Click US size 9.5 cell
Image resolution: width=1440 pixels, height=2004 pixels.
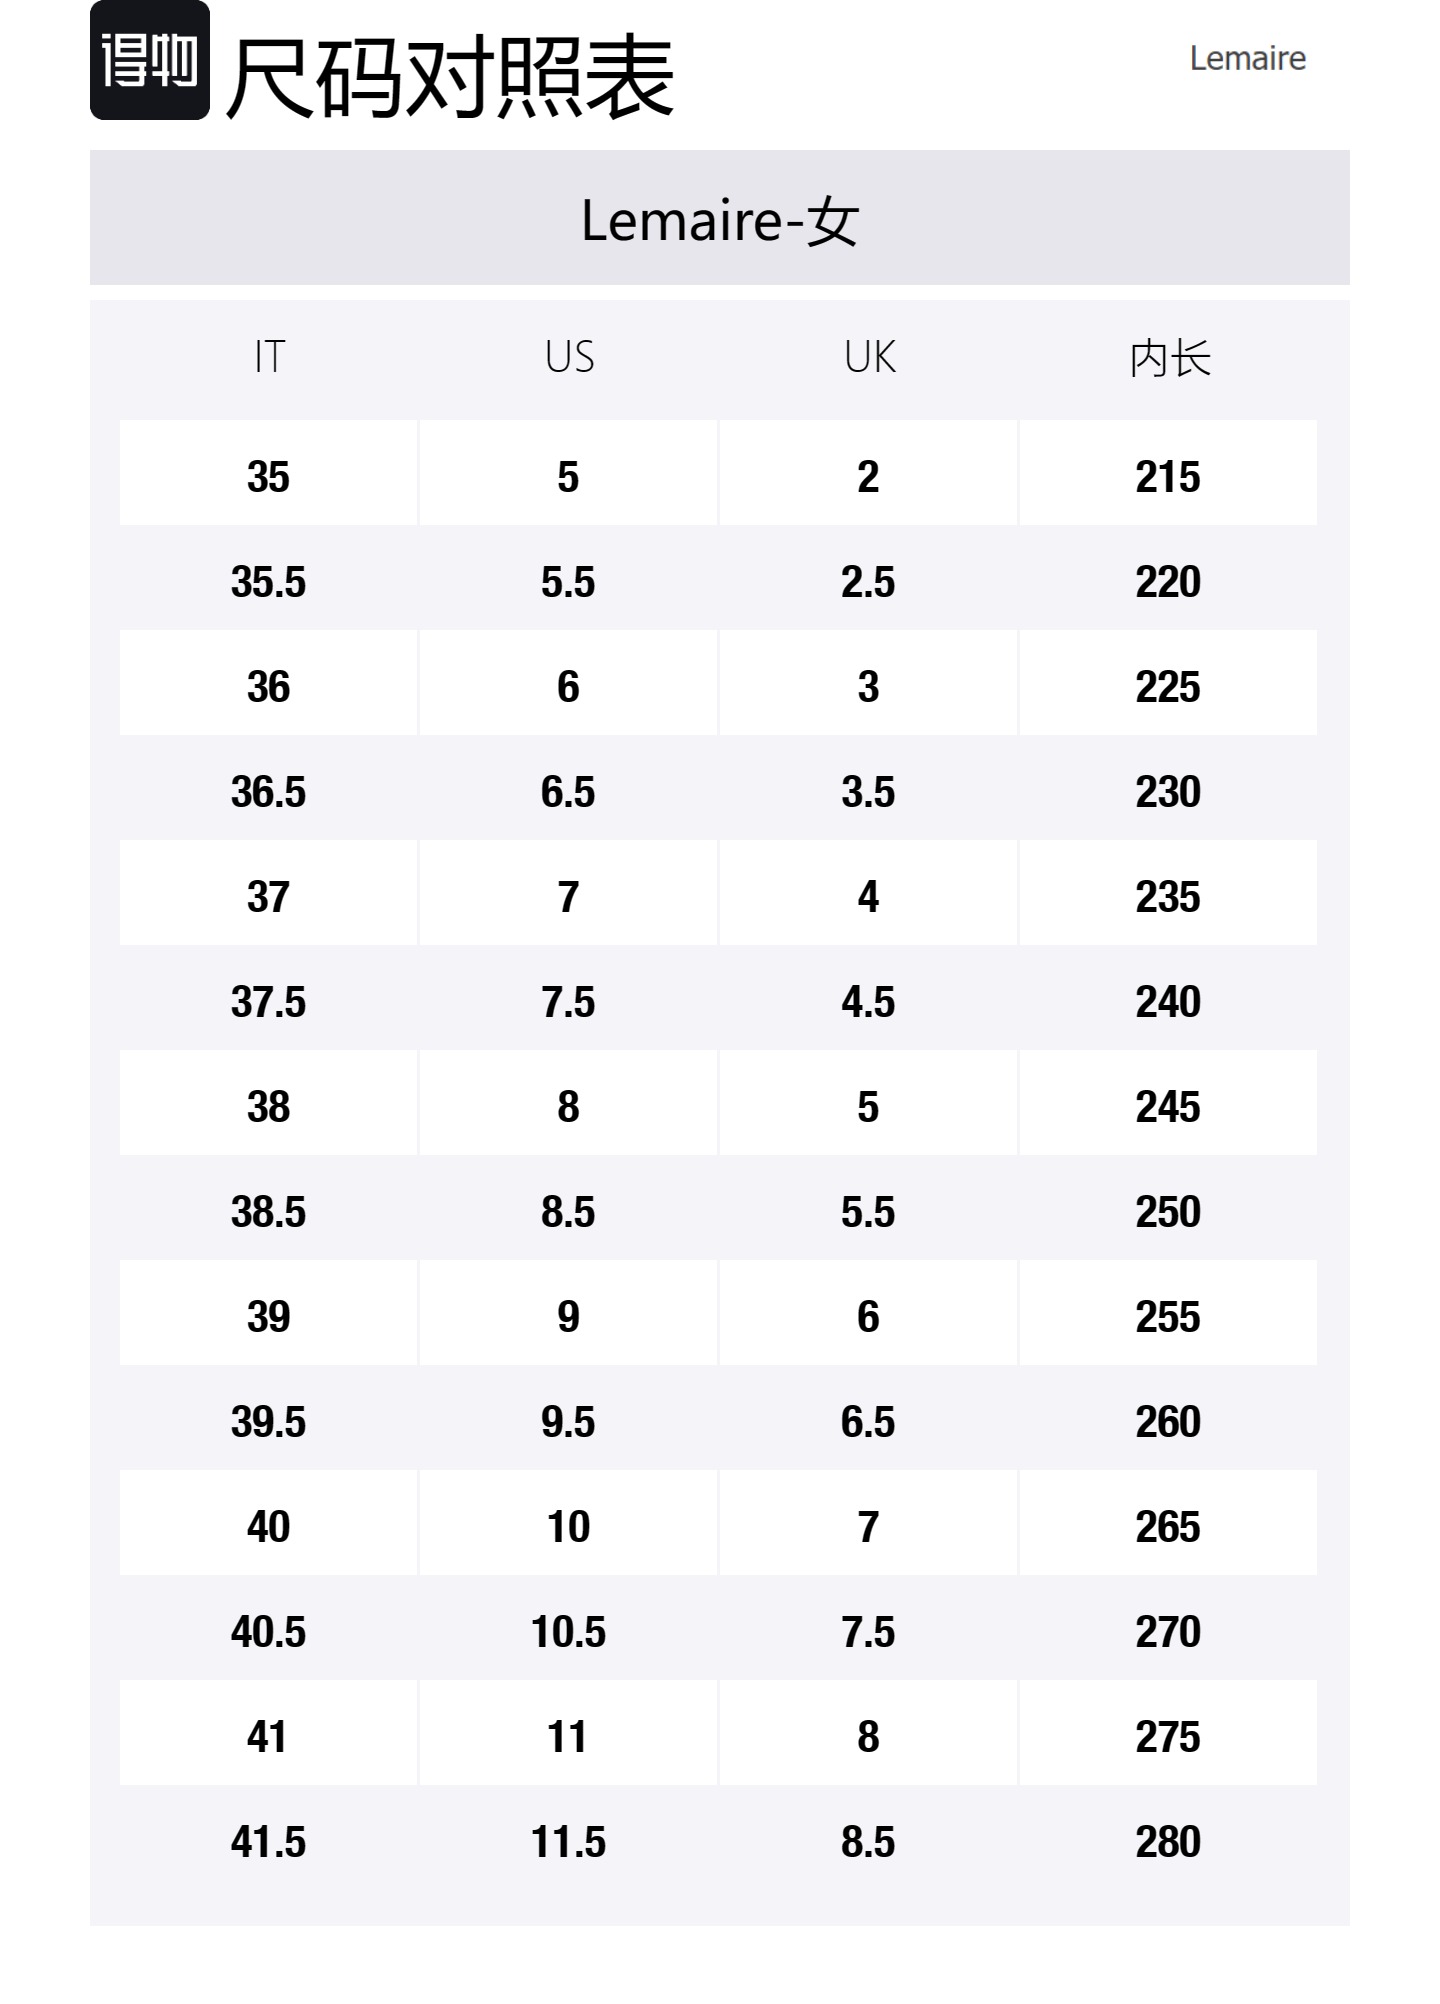[x=568, y=1421]
